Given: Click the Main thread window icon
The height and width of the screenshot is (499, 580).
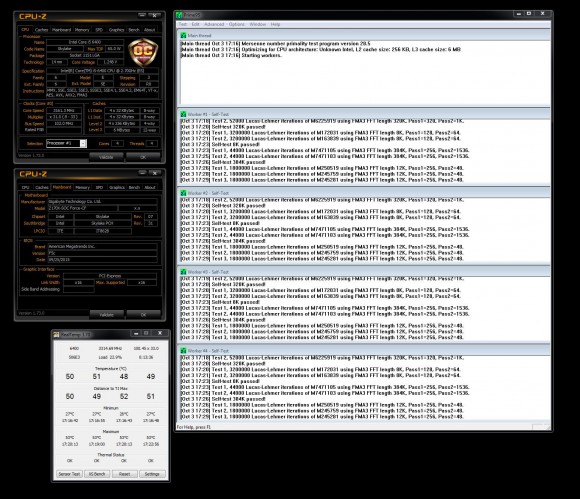Looking at the screenshot, I should point(183,36).
